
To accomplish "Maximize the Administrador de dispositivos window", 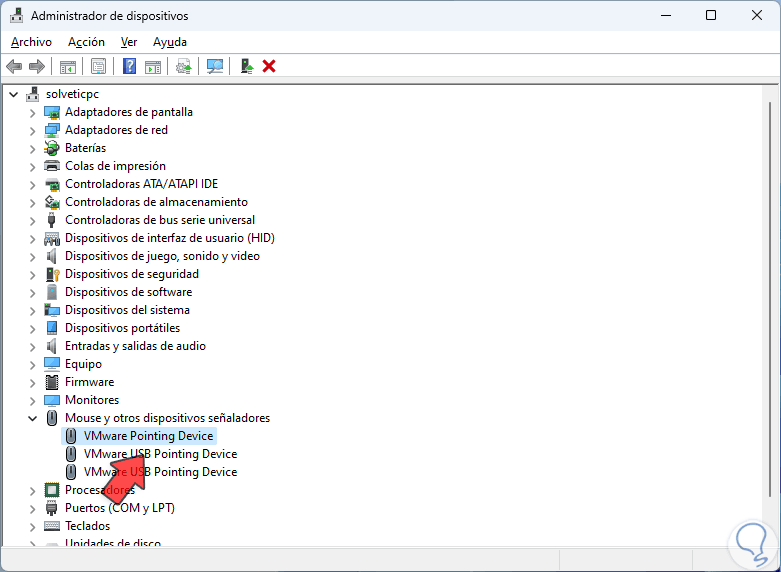I will tap(711, 15).
